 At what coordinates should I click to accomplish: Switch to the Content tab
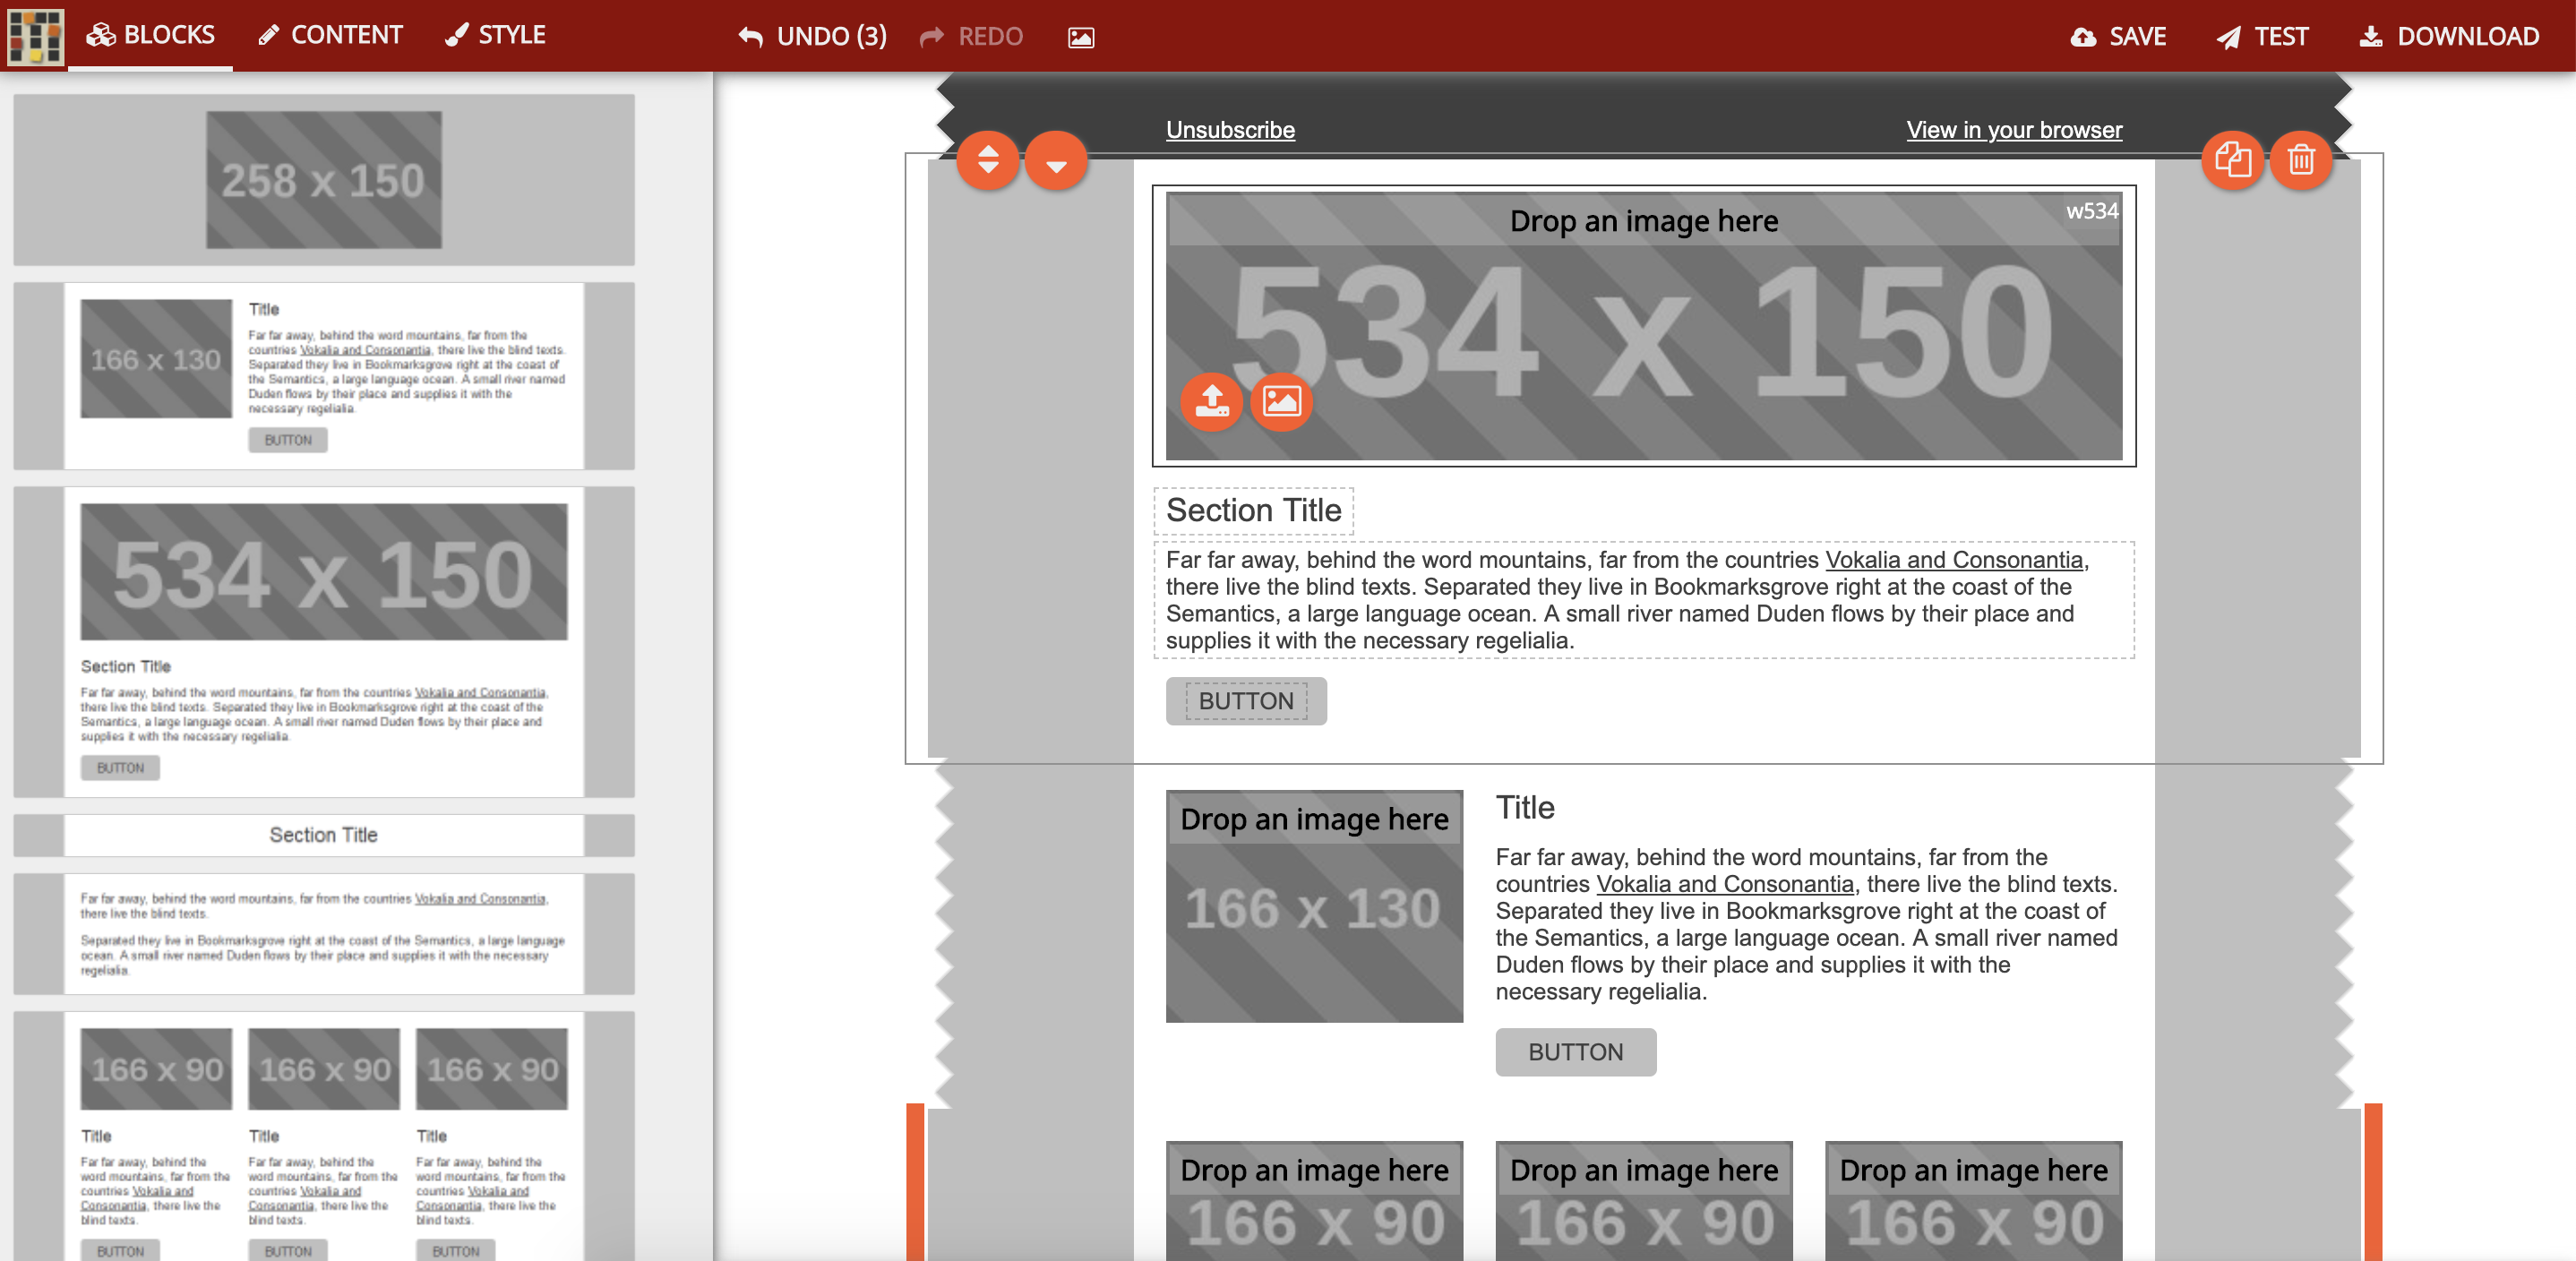(330, 36)
